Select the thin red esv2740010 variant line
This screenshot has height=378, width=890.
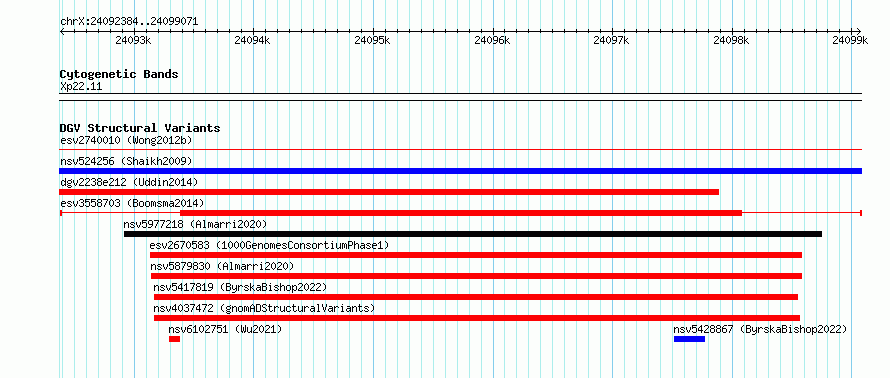tap(460, 150)
